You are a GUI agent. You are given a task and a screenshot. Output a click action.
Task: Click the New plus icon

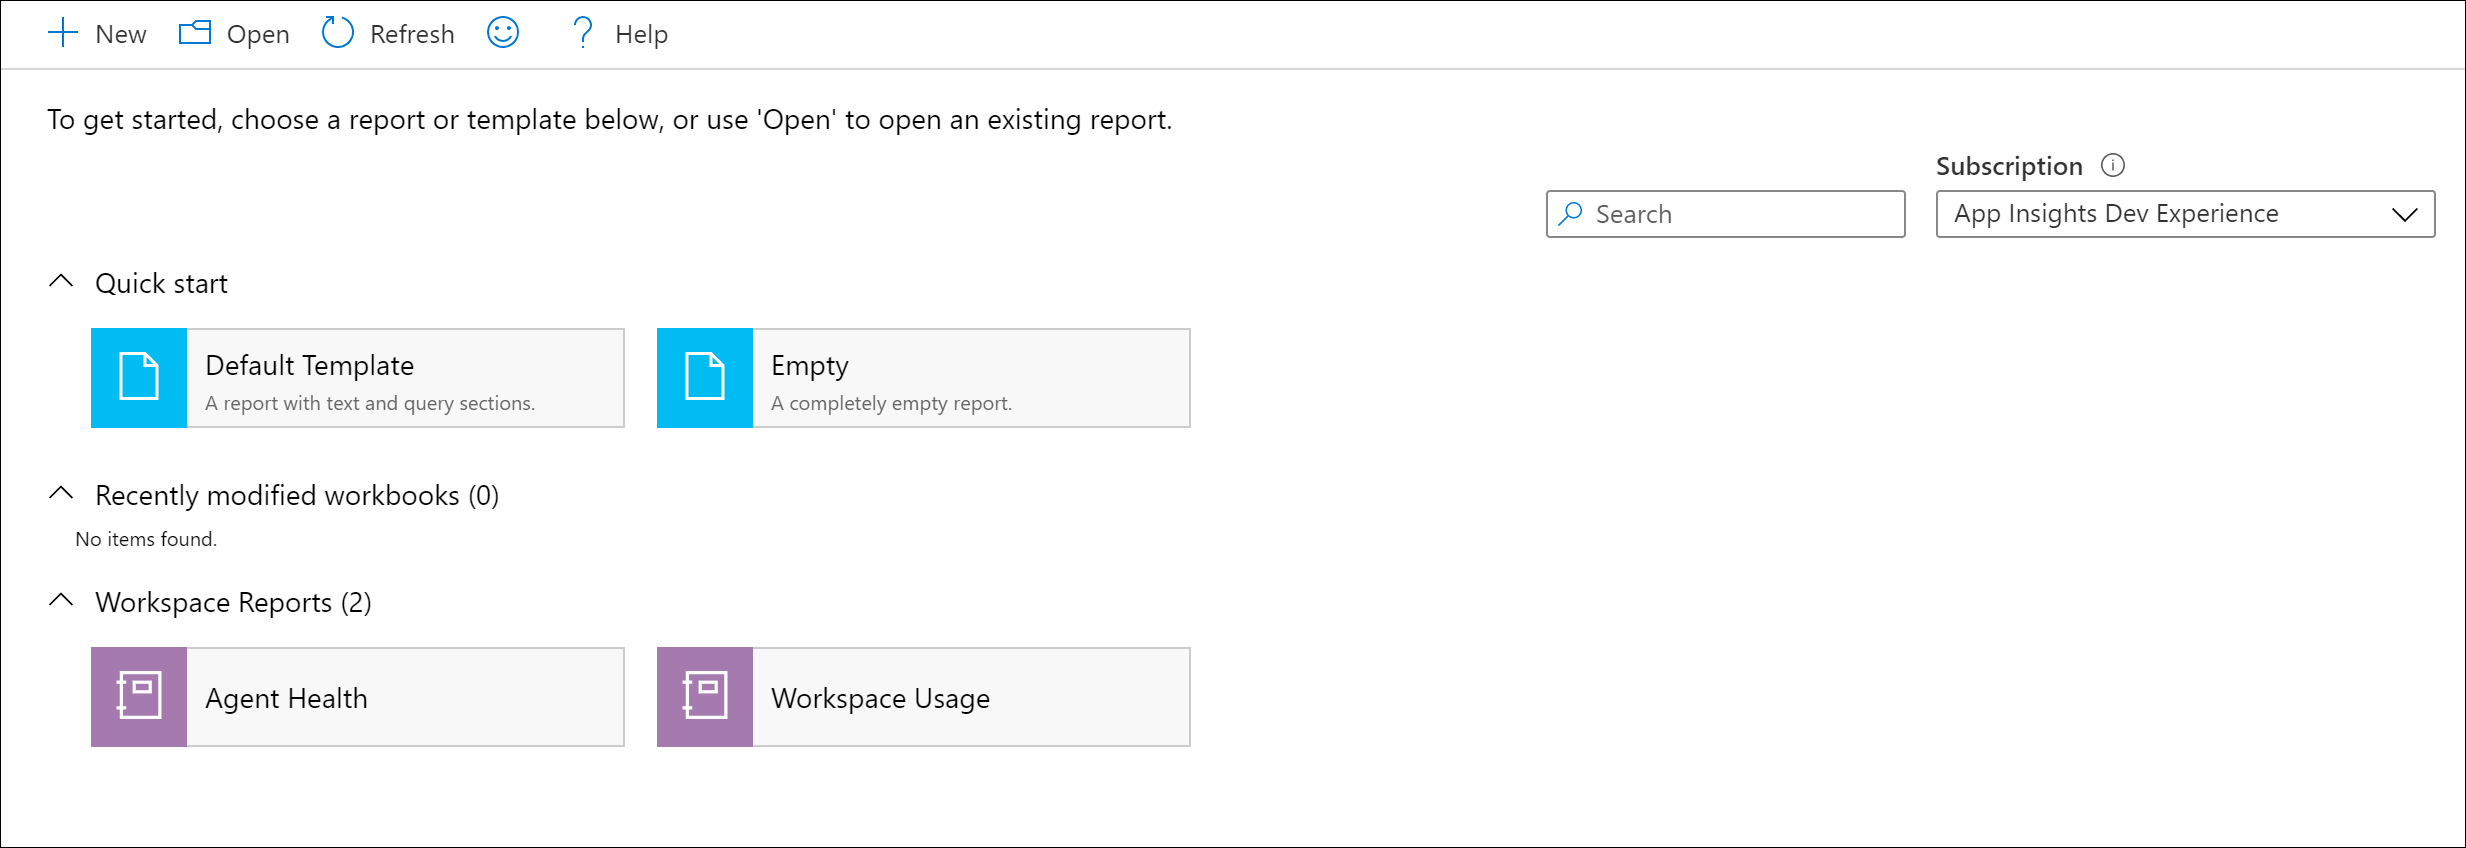pos(63,33)
